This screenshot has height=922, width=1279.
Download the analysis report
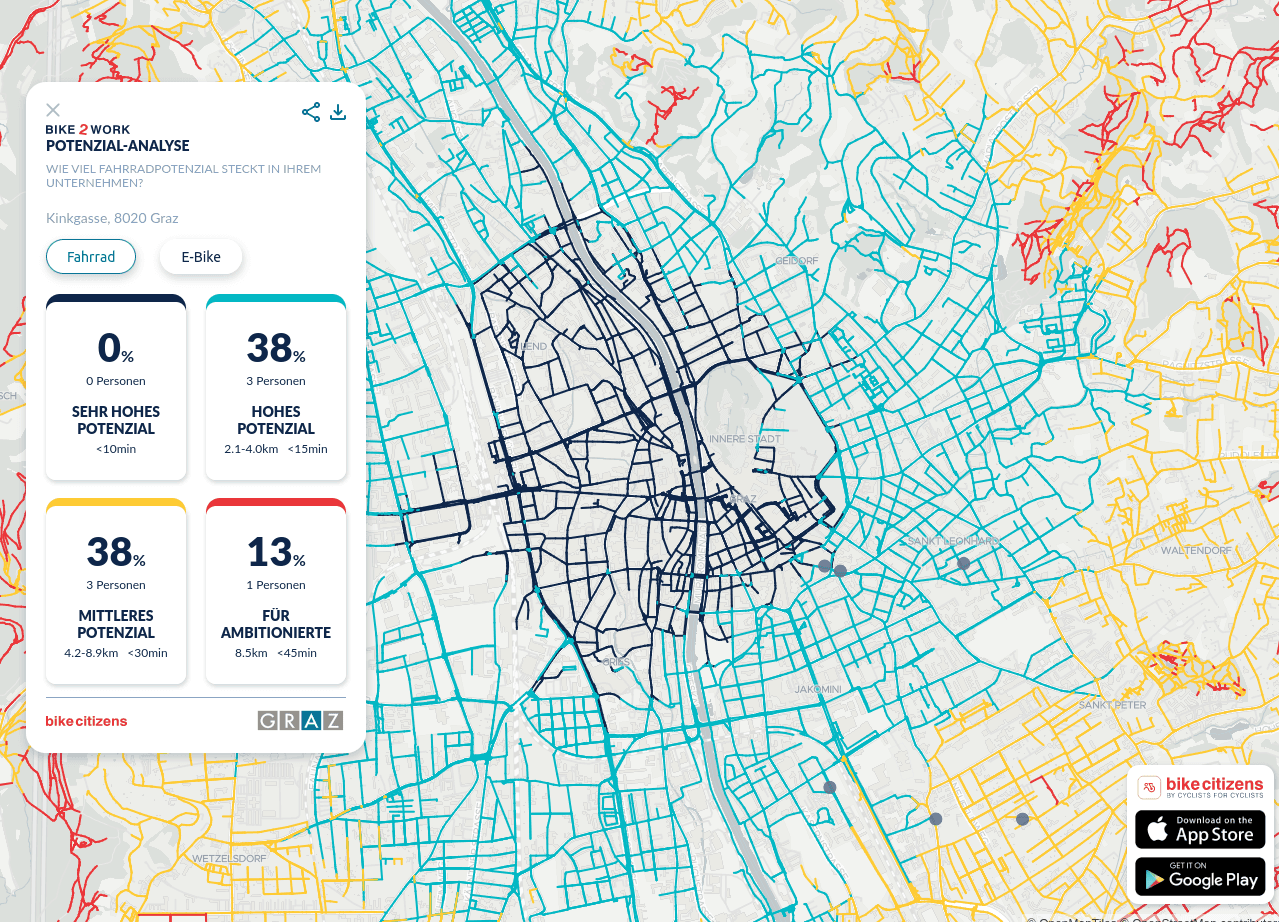338,111
